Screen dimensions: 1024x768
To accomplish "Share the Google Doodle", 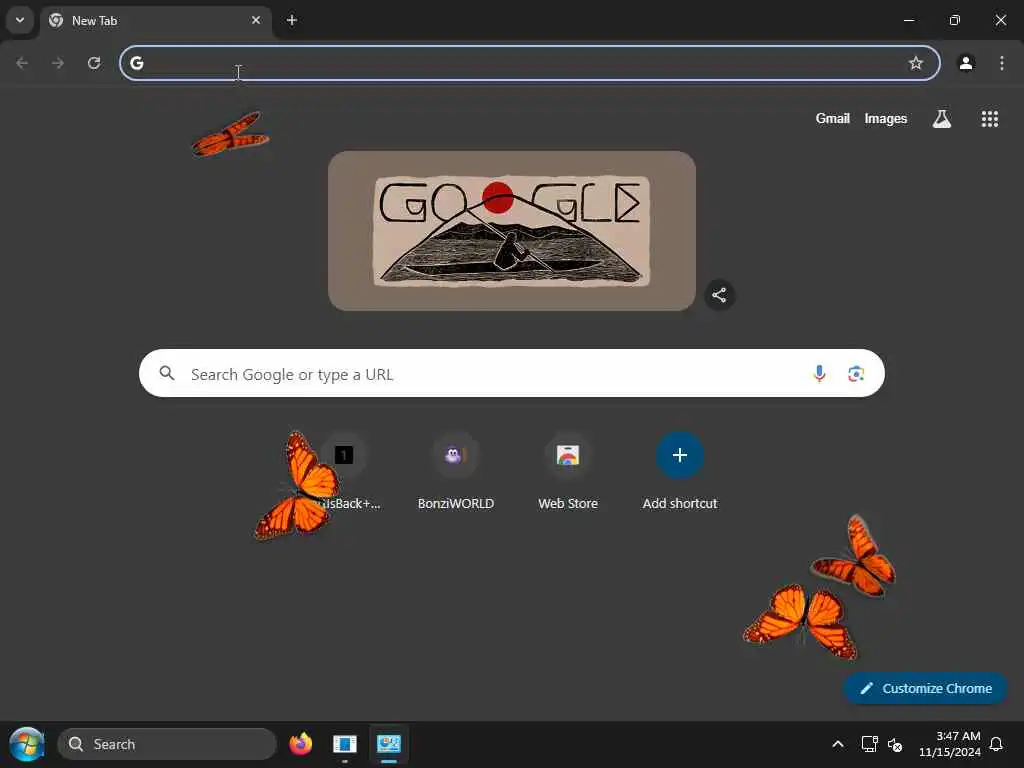I will tap(719, 295).
